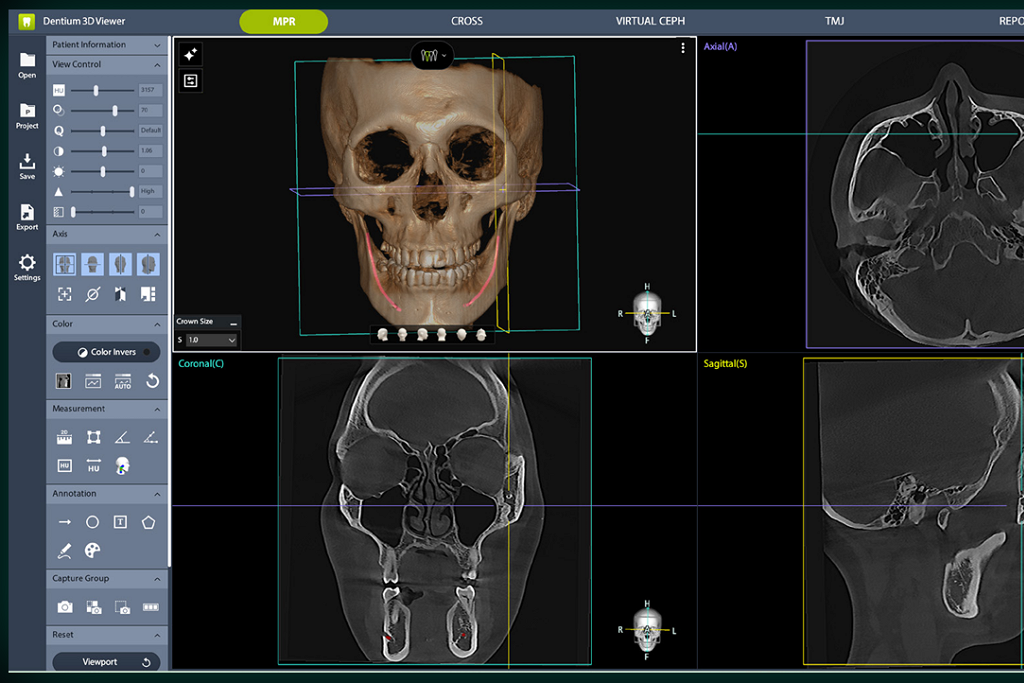Adjust the HU slider in View Control

coord(96,90)
